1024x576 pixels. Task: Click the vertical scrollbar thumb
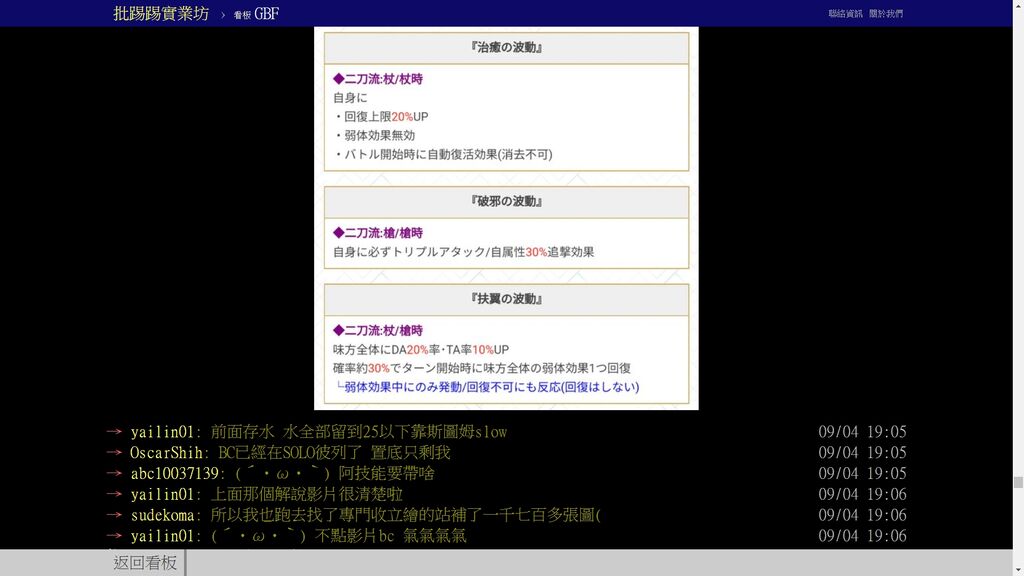click(1018, 483)
